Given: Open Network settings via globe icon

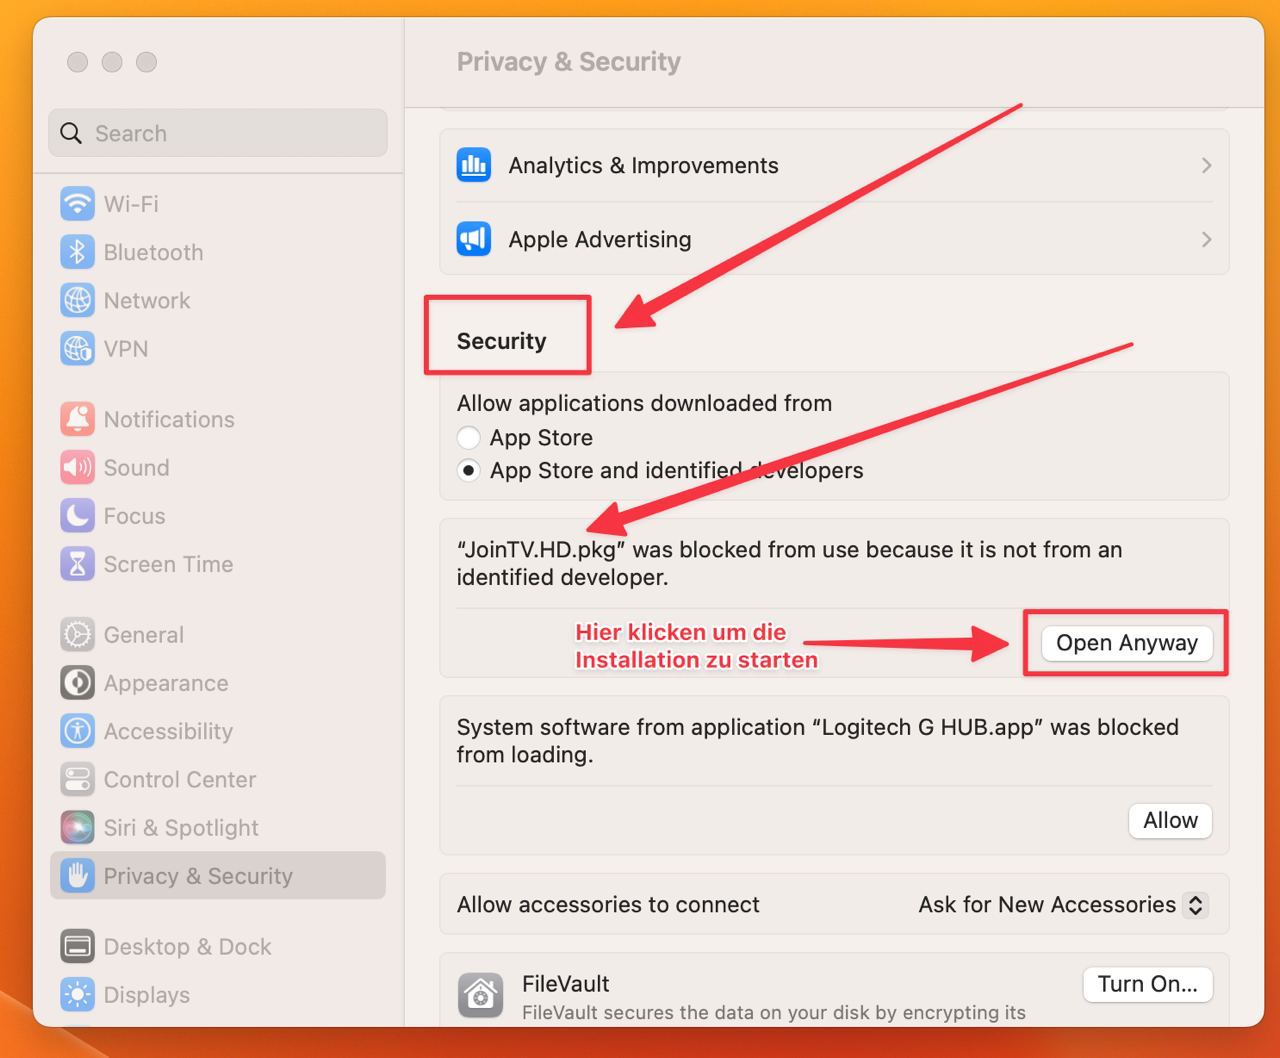Looking at the screenshot, I should pyautogui.click(x=77, y=300).
